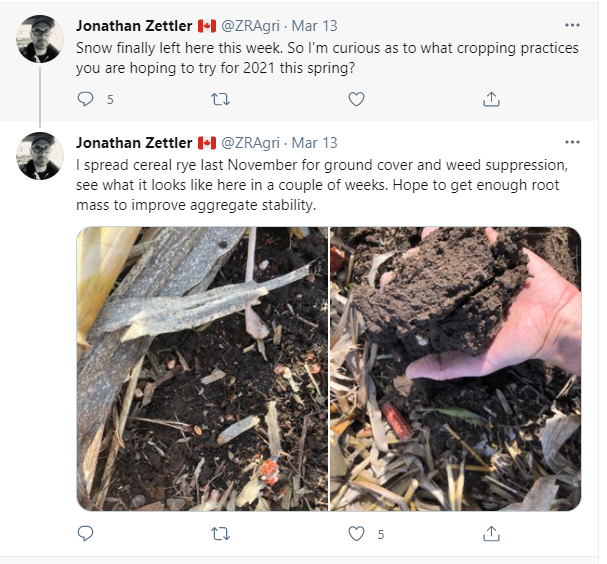Like the first tweet about cropping practices
Image resolution: width=607 pixels, height=564 pixels.
356,99
